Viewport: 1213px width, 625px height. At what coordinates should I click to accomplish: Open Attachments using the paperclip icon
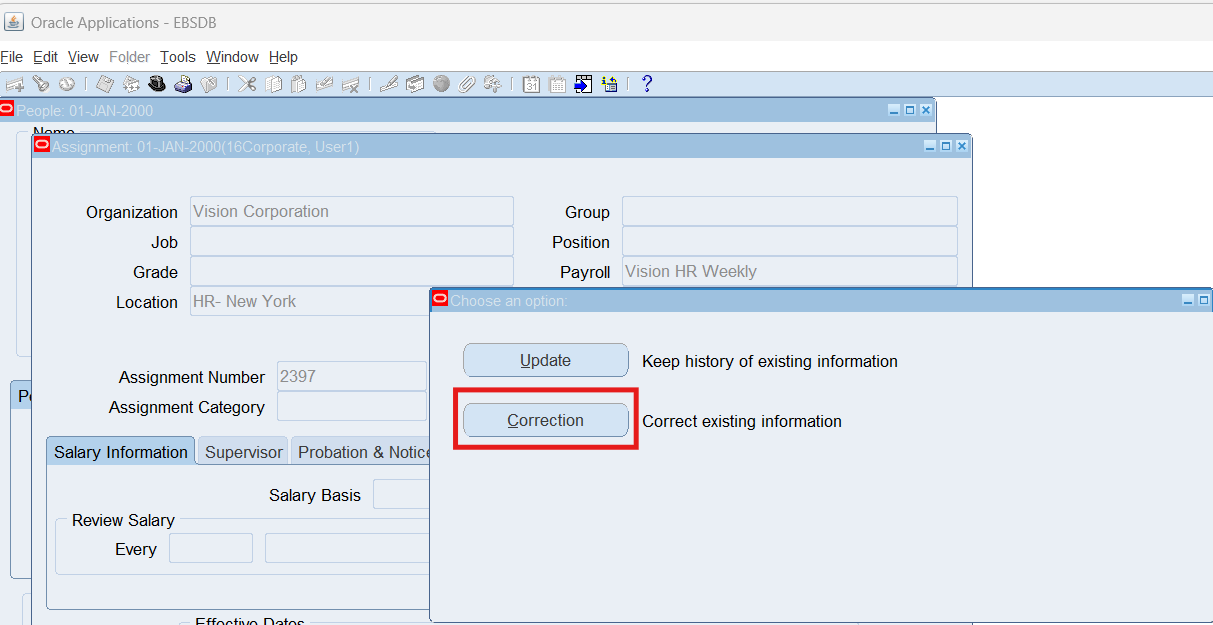click(x=467, y=84)
